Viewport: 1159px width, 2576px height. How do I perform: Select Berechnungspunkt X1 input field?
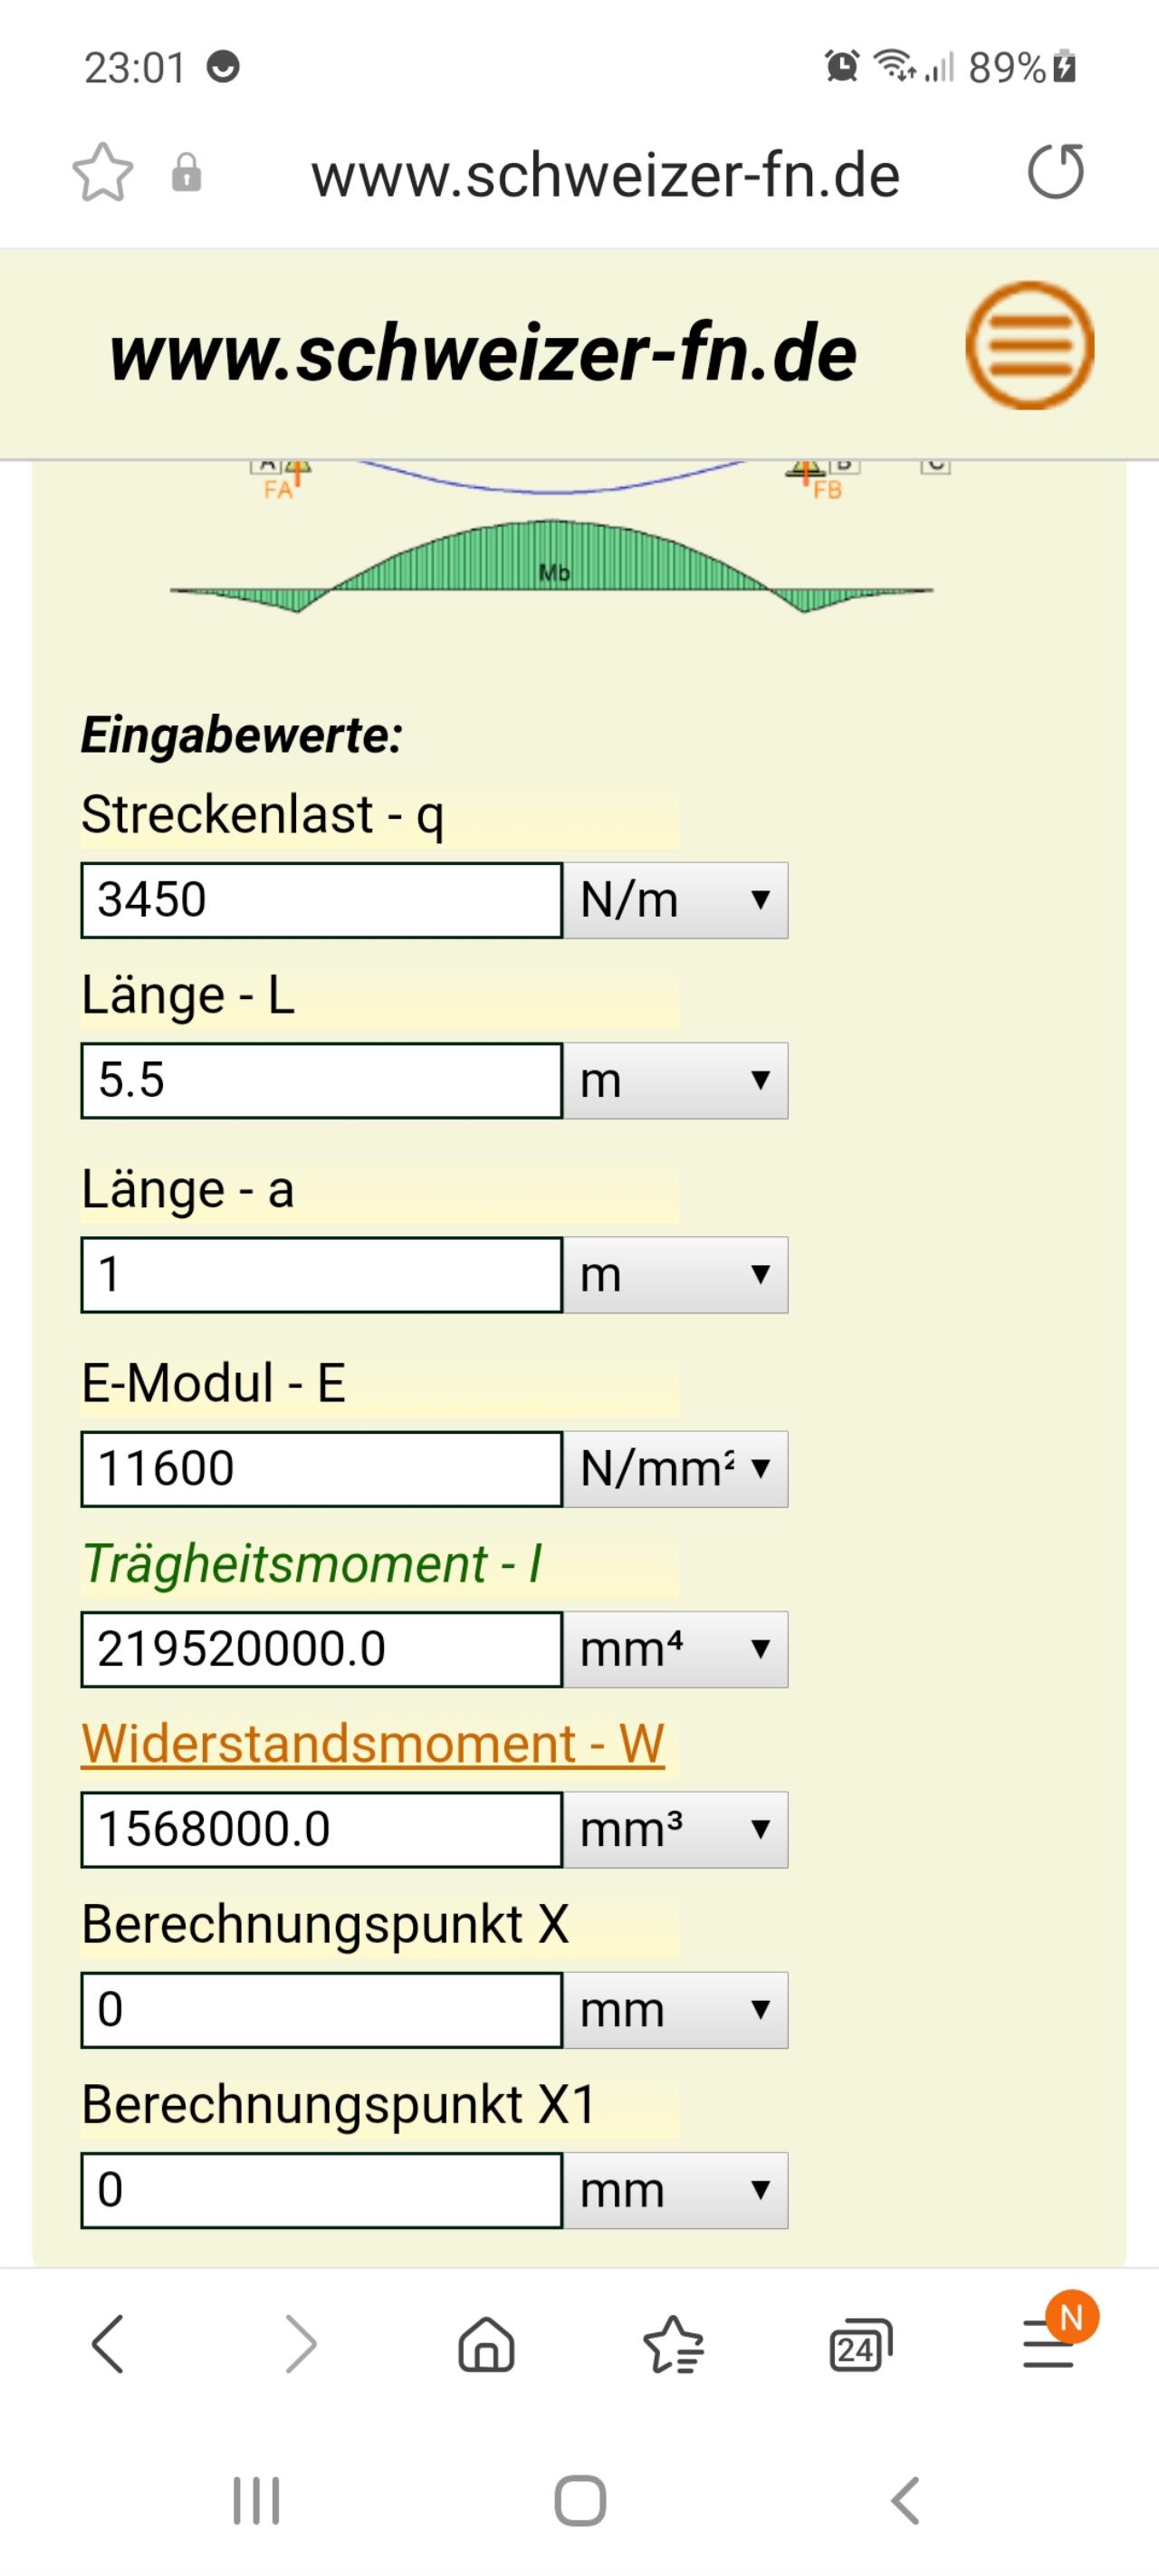322,2190
